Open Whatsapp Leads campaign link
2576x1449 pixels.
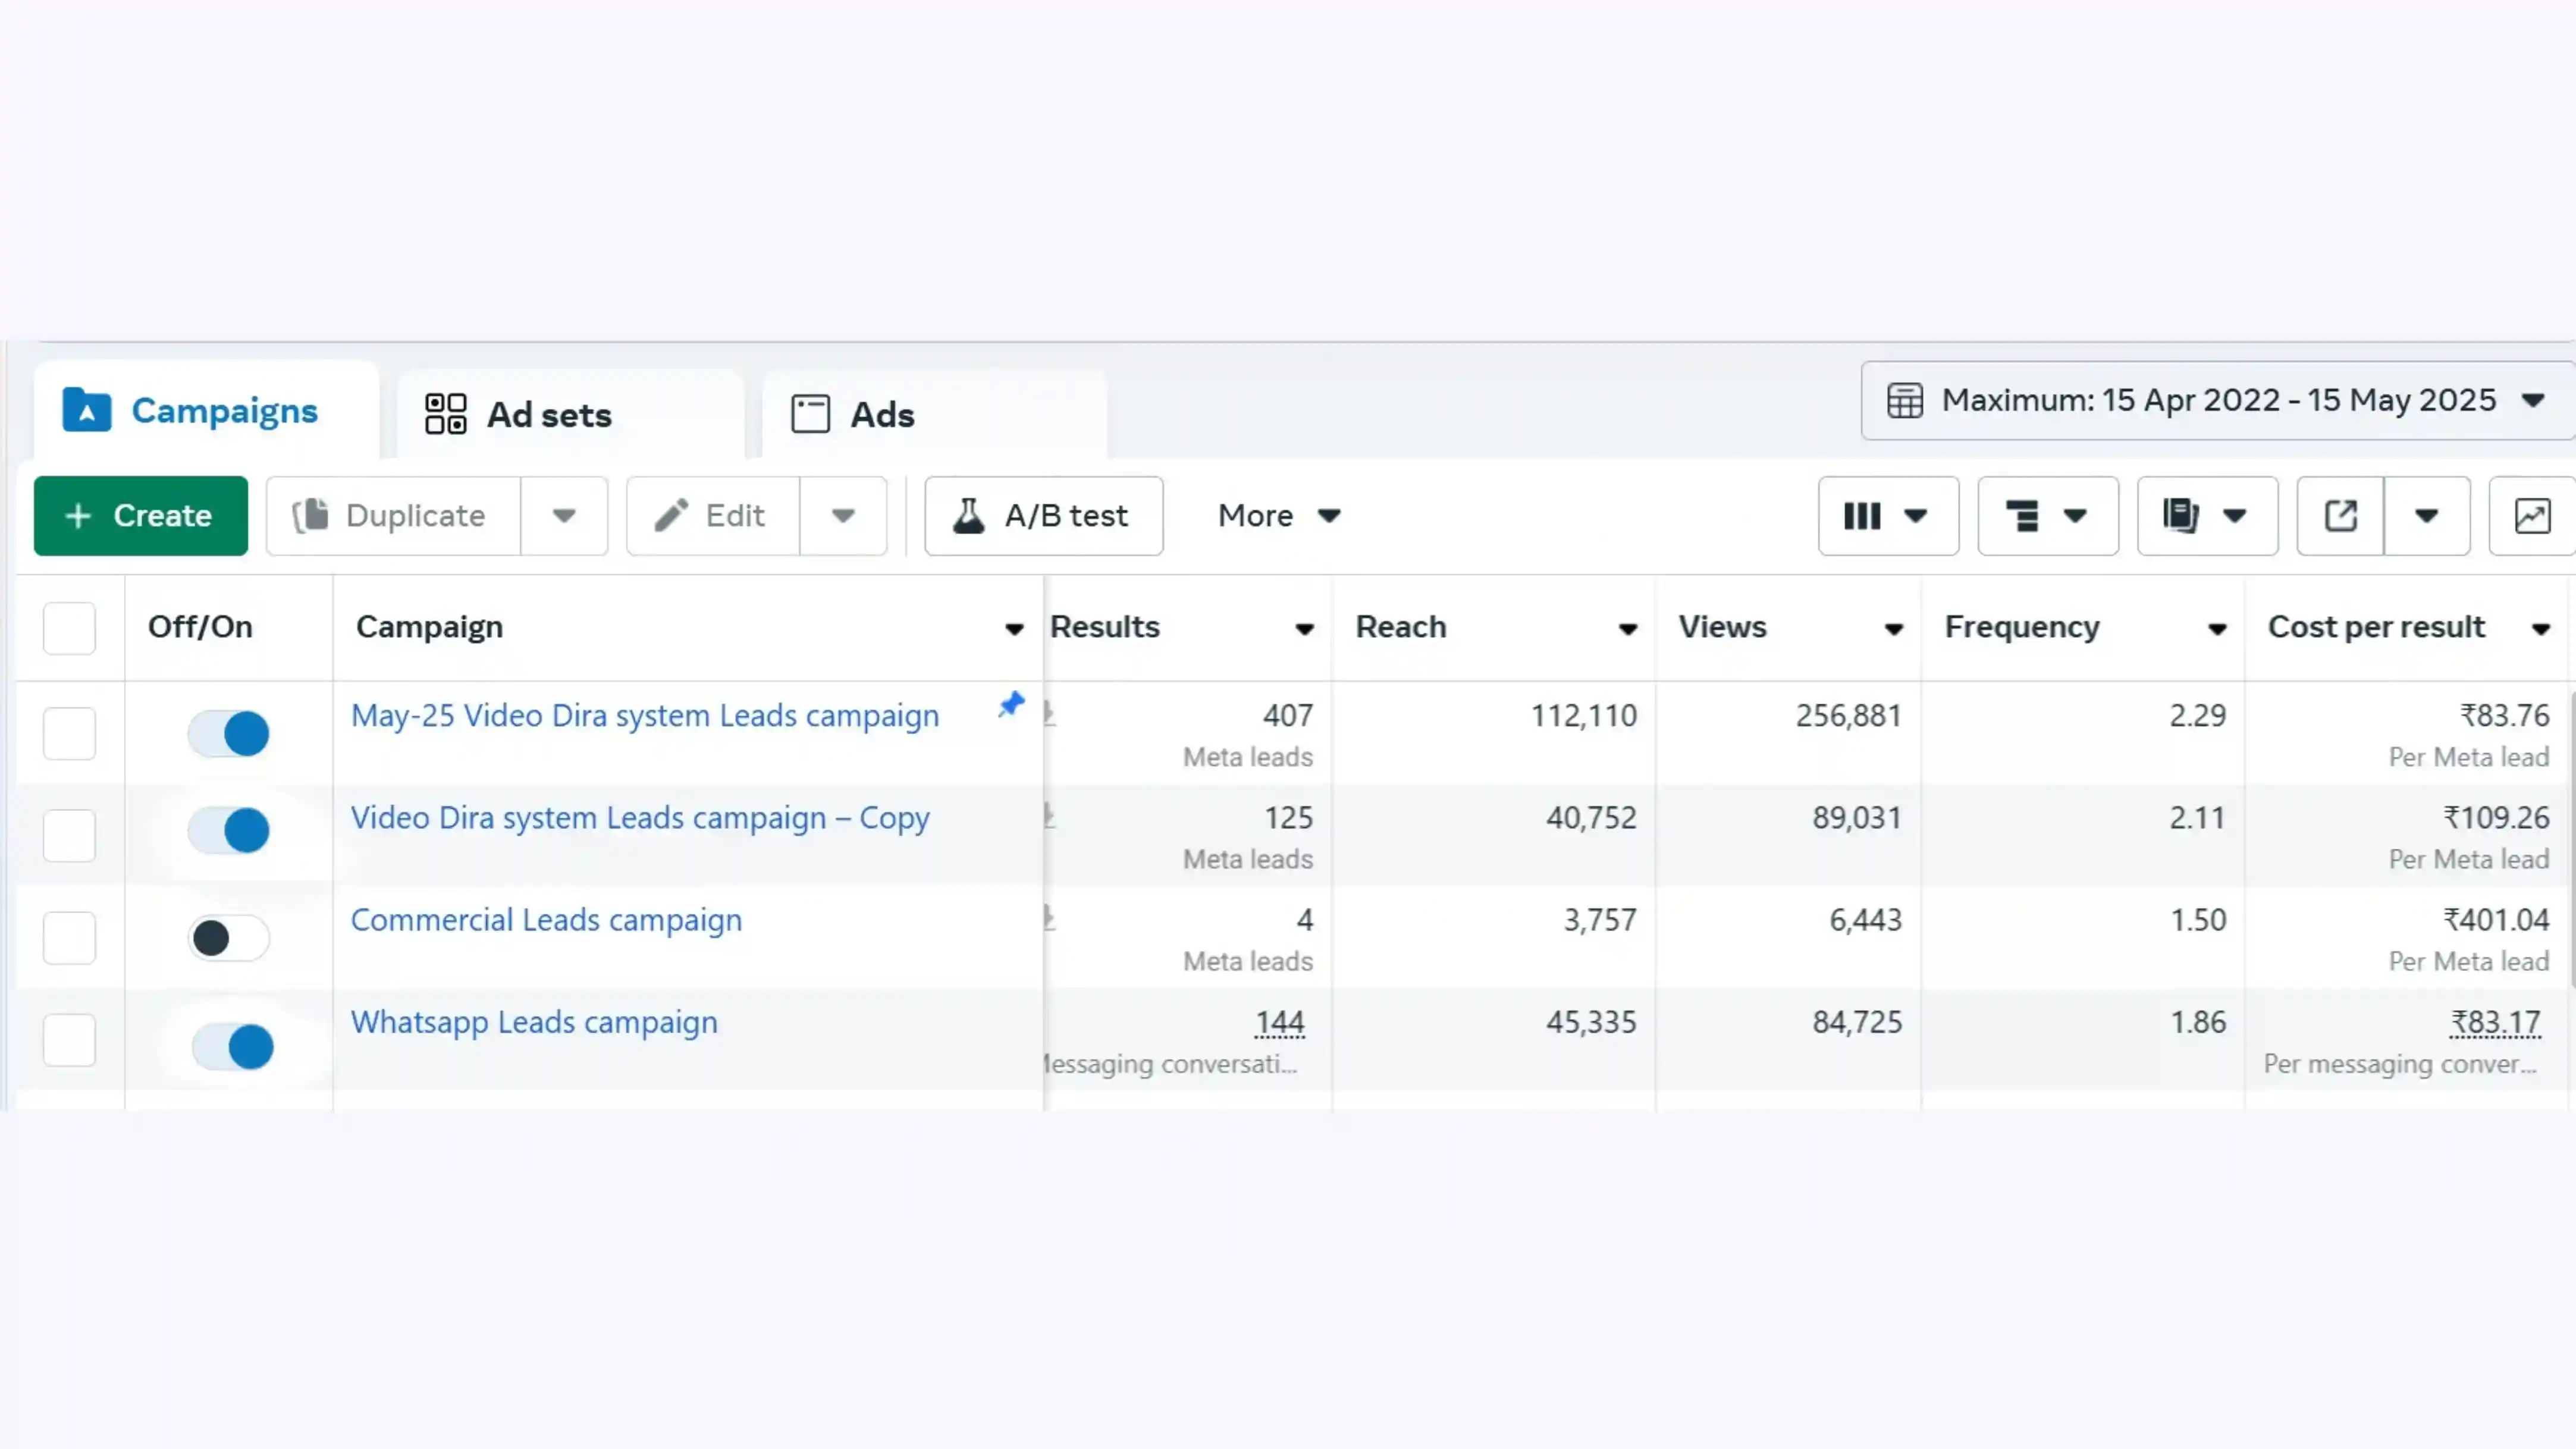point(534,1022)
